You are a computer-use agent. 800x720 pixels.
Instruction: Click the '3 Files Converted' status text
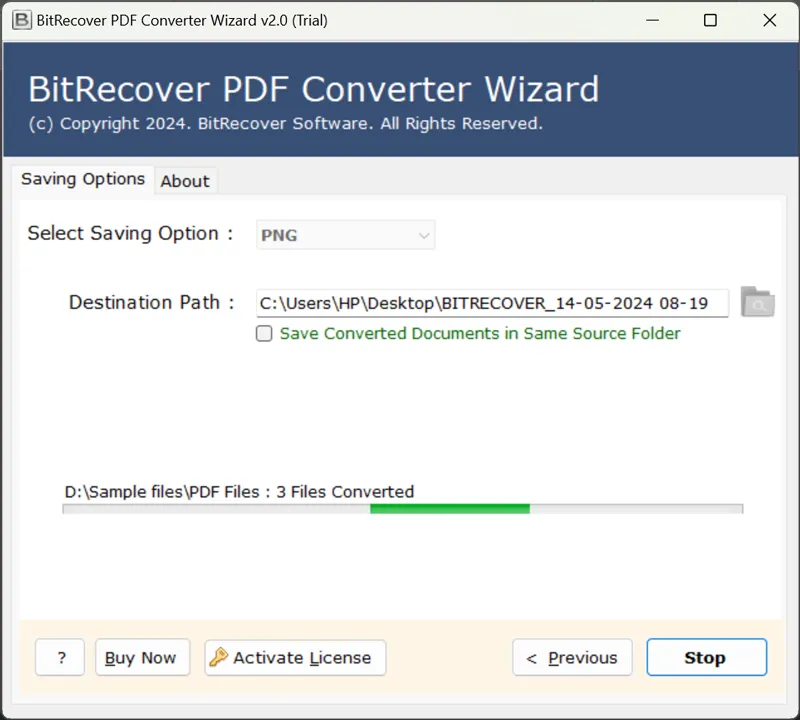(x=345, y=492)
